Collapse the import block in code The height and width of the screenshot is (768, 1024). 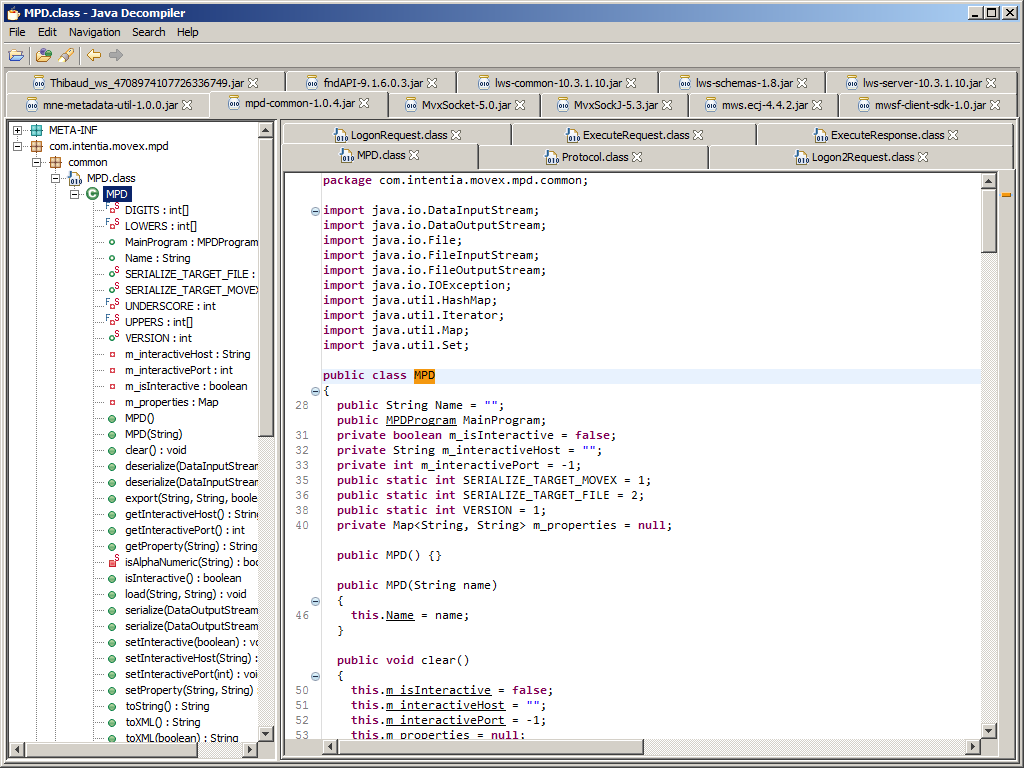point(315,211)
